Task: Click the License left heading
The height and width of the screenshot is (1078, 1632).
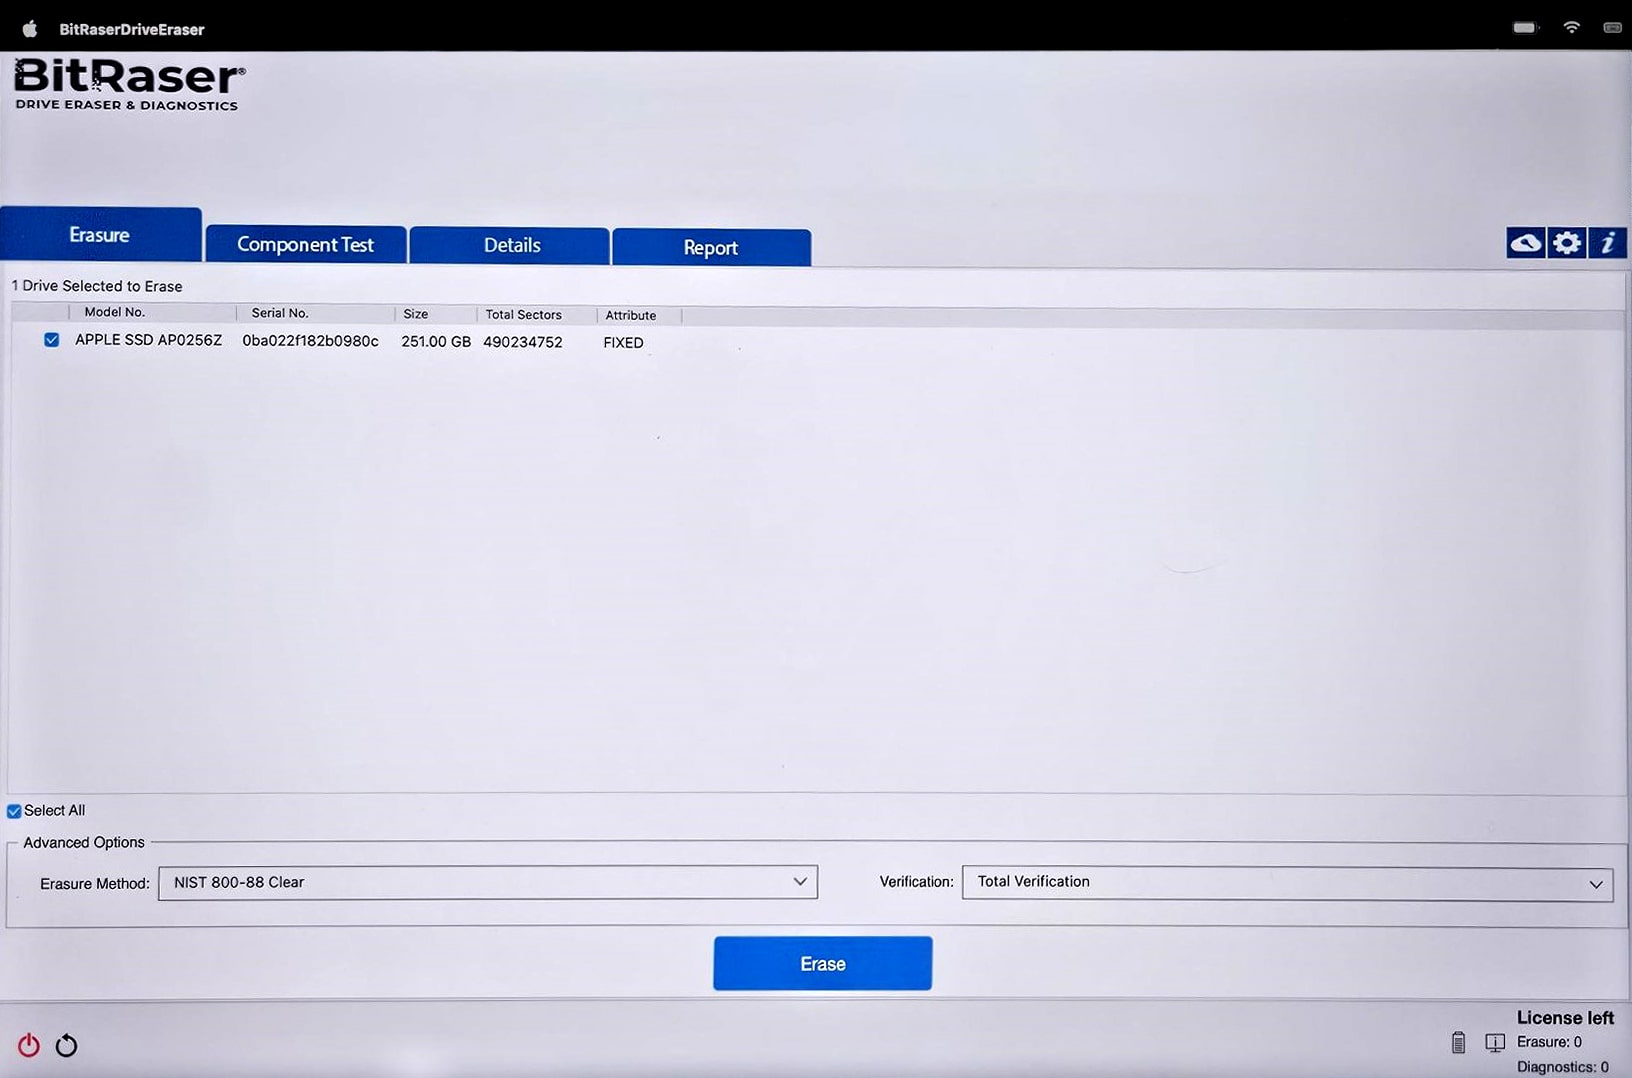Action: pyautogui.click(x=1565, y=1018)
